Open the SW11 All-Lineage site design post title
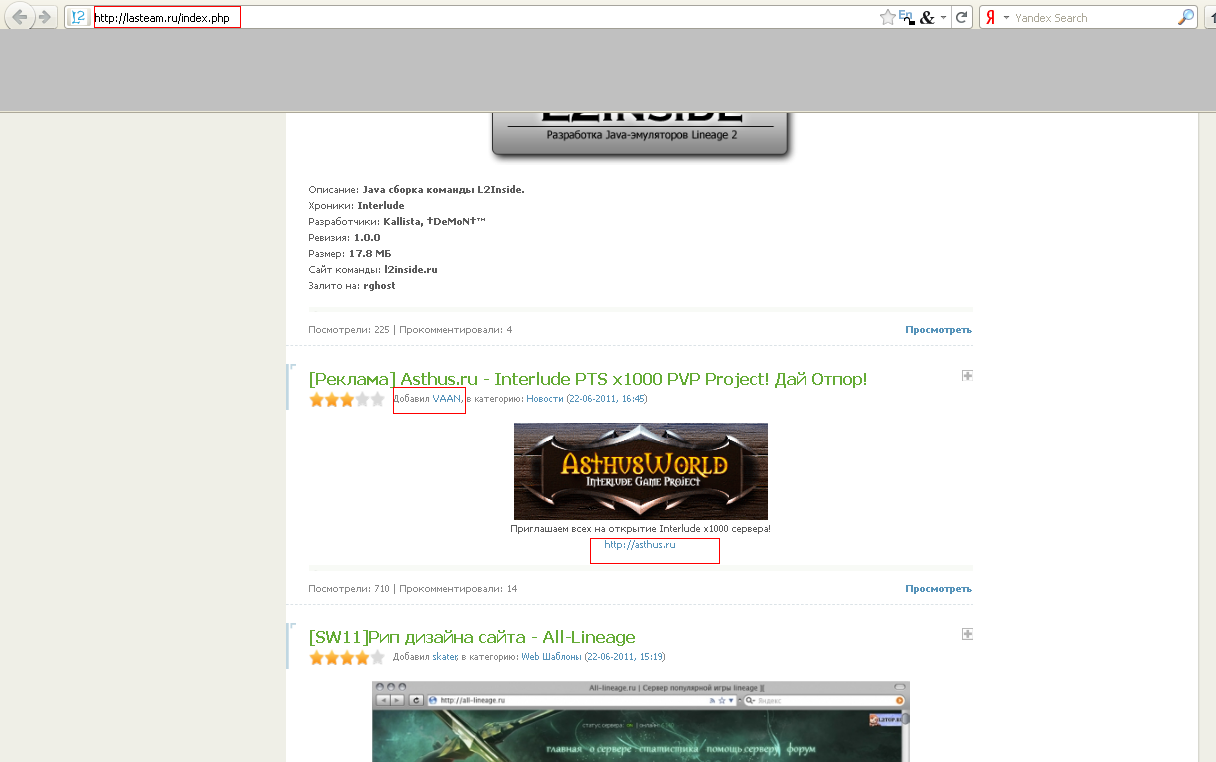Screen dimensions: 1216x762 pyautogui.click(x=472, y=637)
